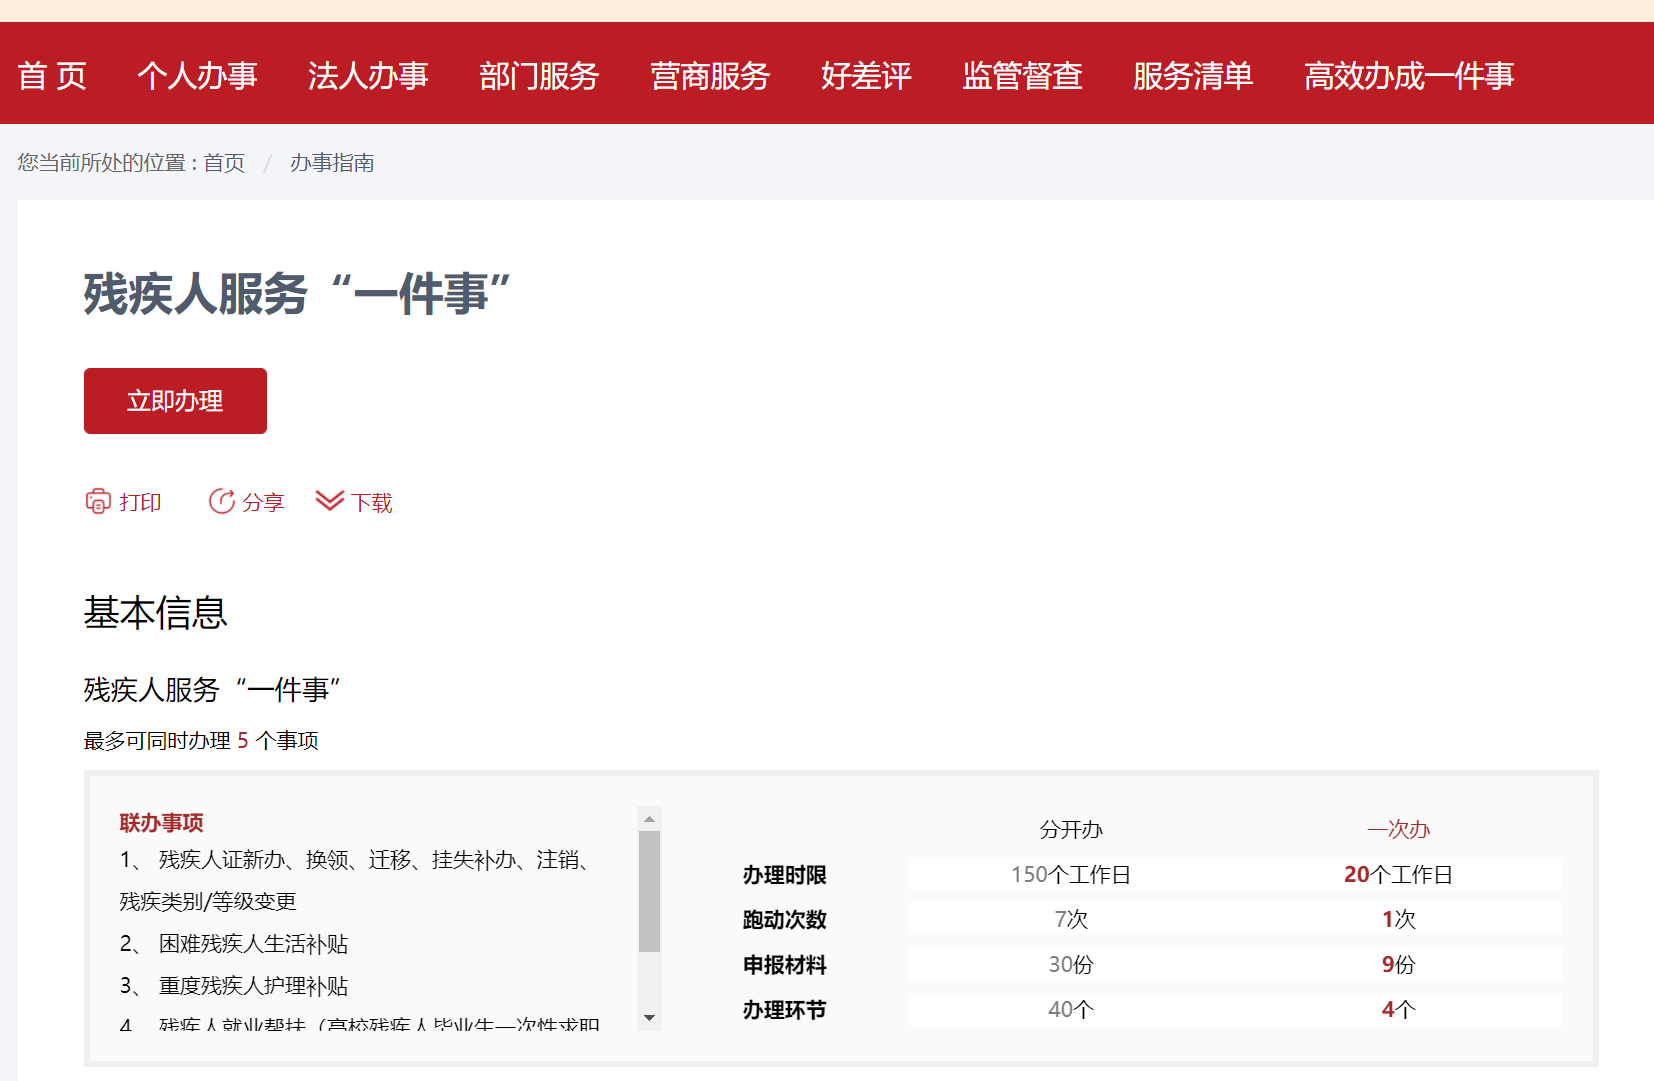Open the 法人办事 menu item
Screen dimensions: 1654x1081
pyautogui.click(x=368, y=76)
